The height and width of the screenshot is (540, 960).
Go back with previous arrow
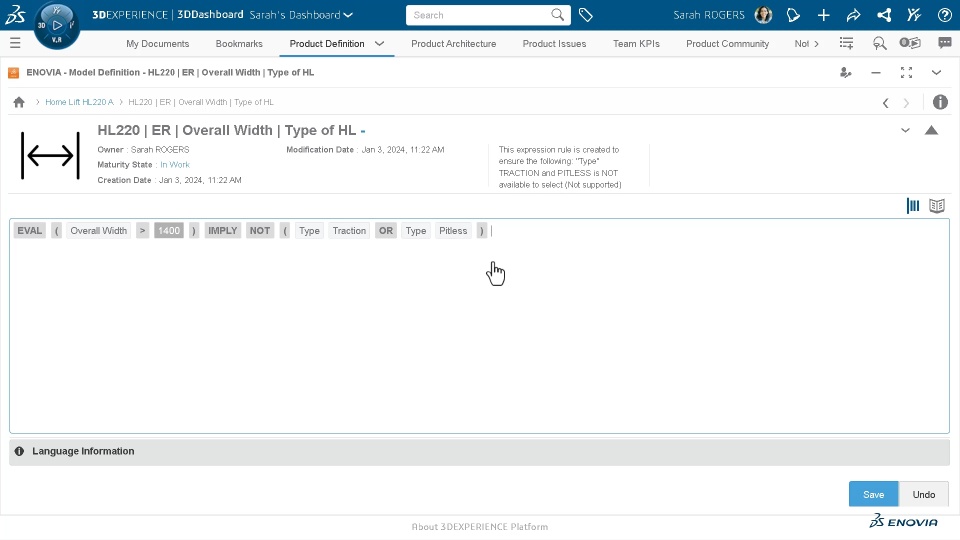coord(885,103)
